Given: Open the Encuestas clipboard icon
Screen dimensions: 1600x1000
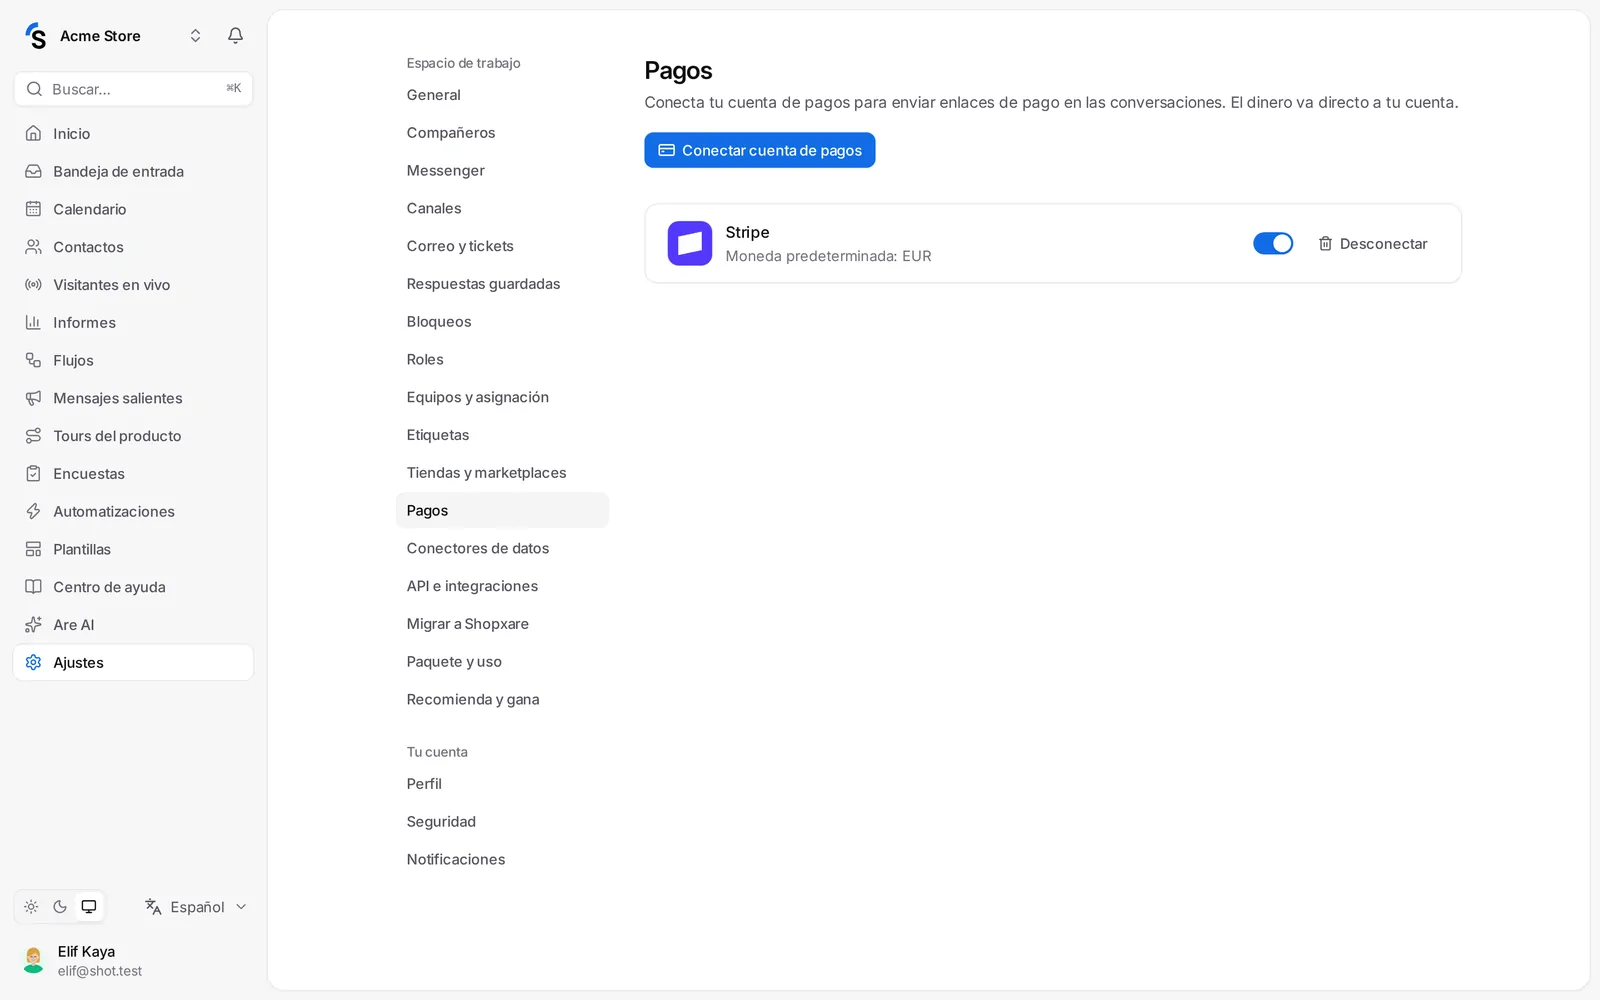Looking at the screenshot, I should pos(33,474).
